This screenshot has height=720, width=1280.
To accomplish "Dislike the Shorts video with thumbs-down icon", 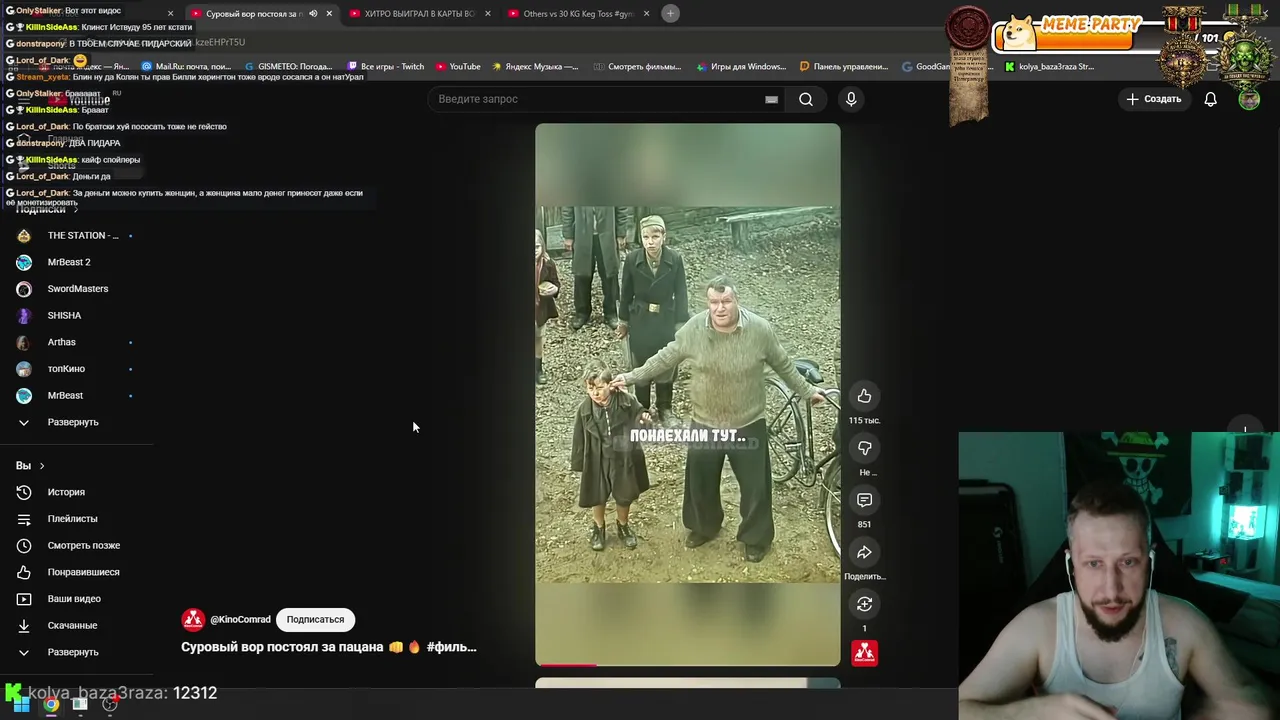I will coord(864,448).
